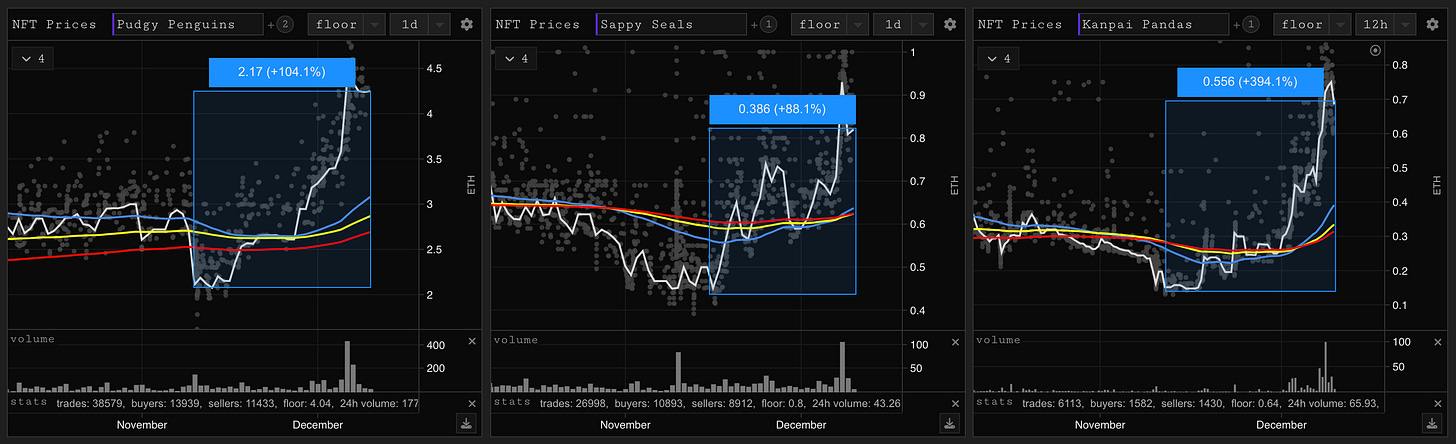Open 1d interval dropdown for Pudgy Penguins
This screenshot has height=444, width=1456.
[420, 24]
